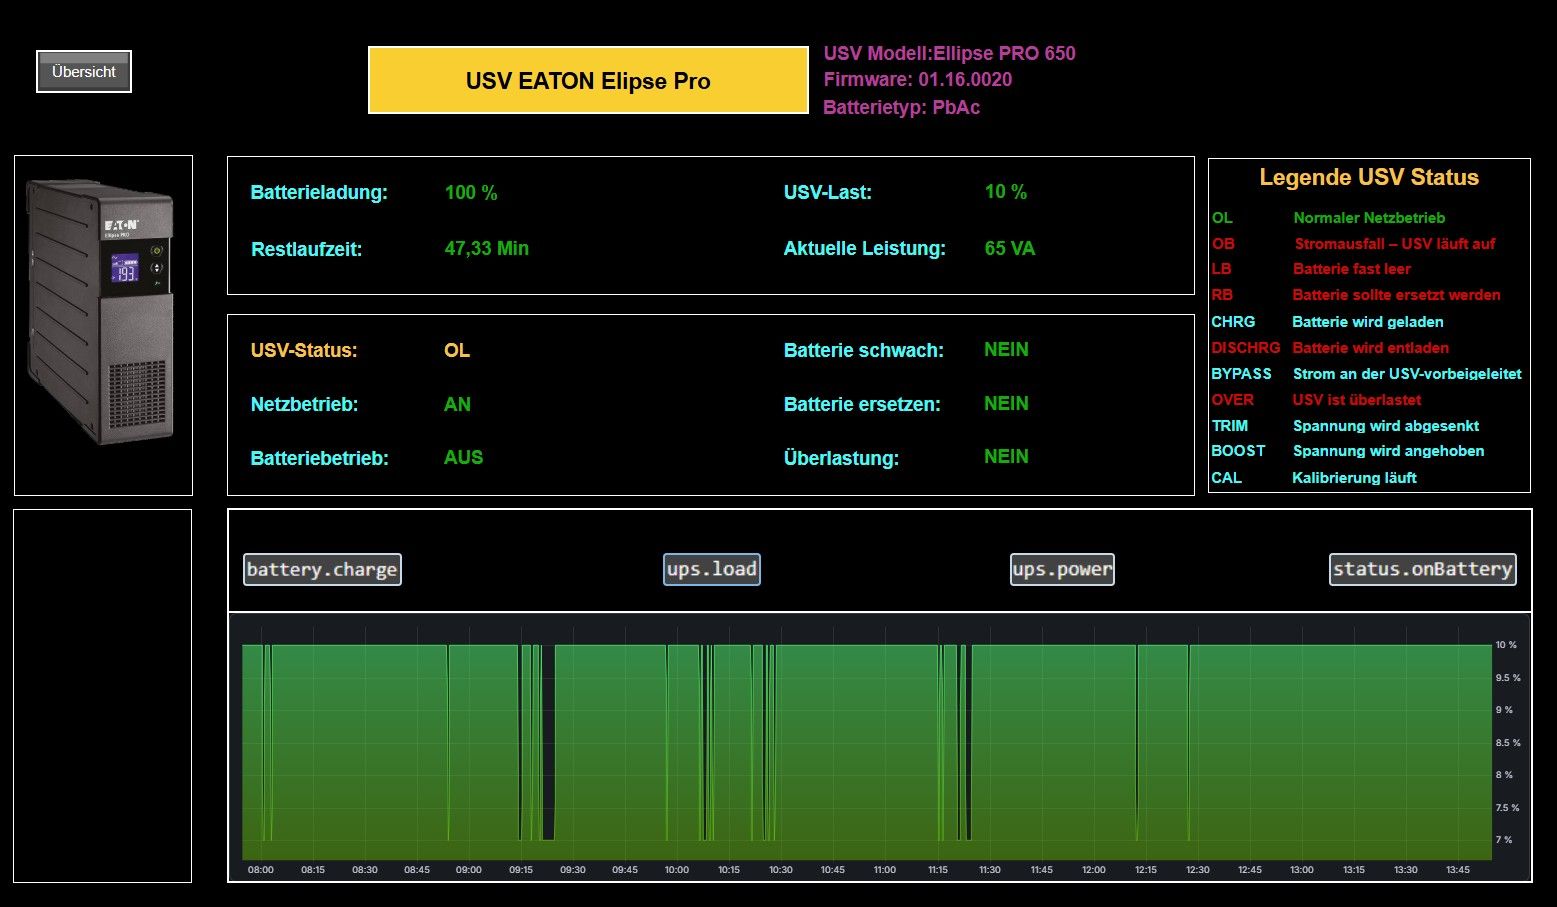Screen dimensions: 1557x907
Task: Select the "NEIN" value beside Batterie ersetzen
Action: coord(1006,403)
